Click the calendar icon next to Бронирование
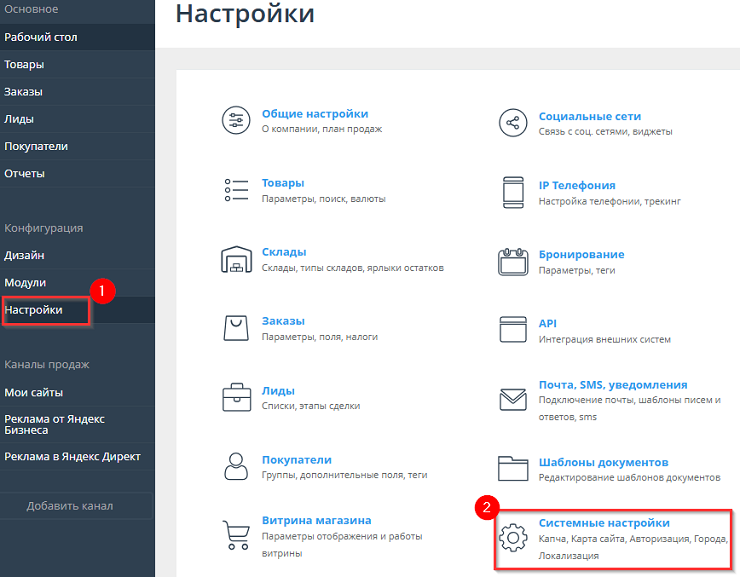This screenshot has width=740, height=577. 513,261
